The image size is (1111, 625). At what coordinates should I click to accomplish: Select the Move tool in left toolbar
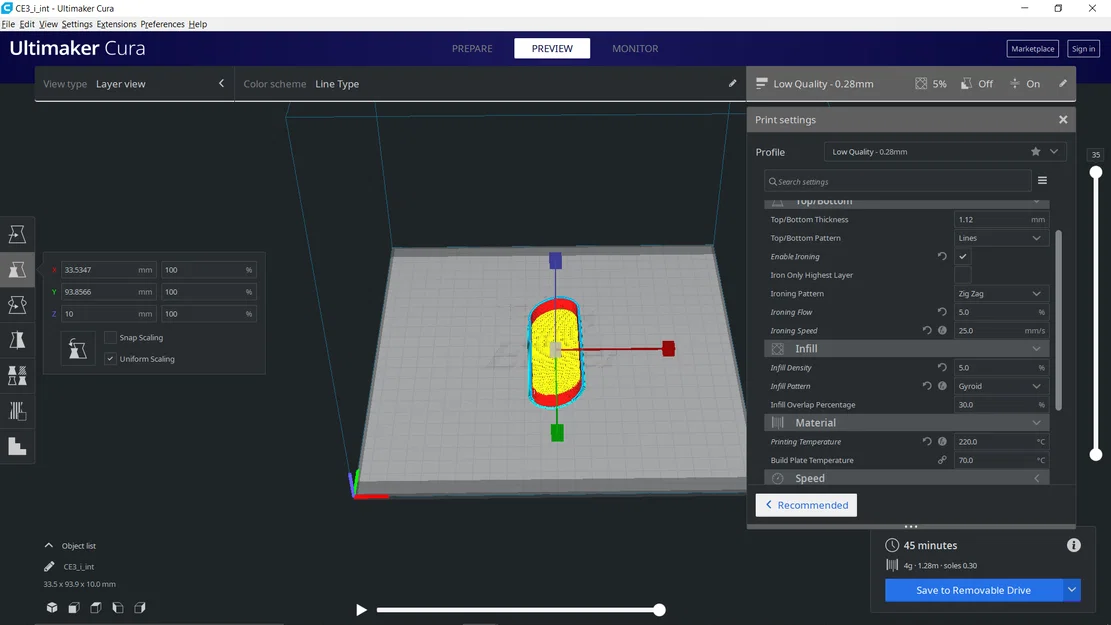pyautogui.click(x=17, y=234)
